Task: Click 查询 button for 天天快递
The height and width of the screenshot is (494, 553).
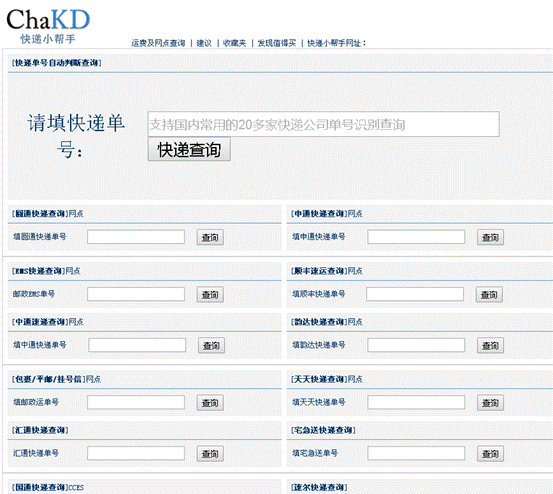Action: [490, 403]
